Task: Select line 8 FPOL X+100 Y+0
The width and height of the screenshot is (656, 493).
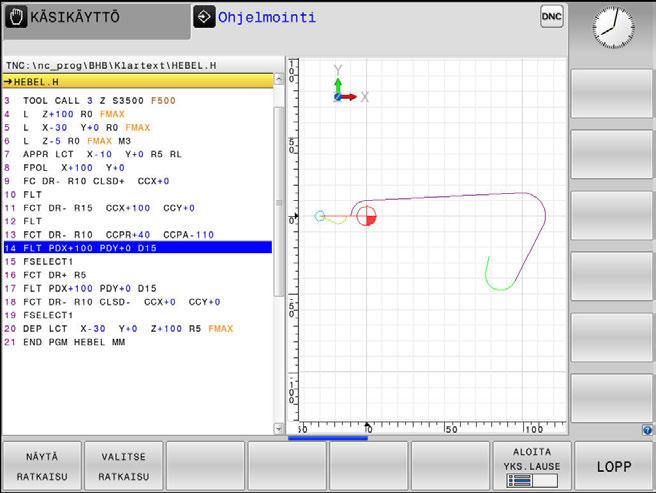Action: [x=138, y=167]
